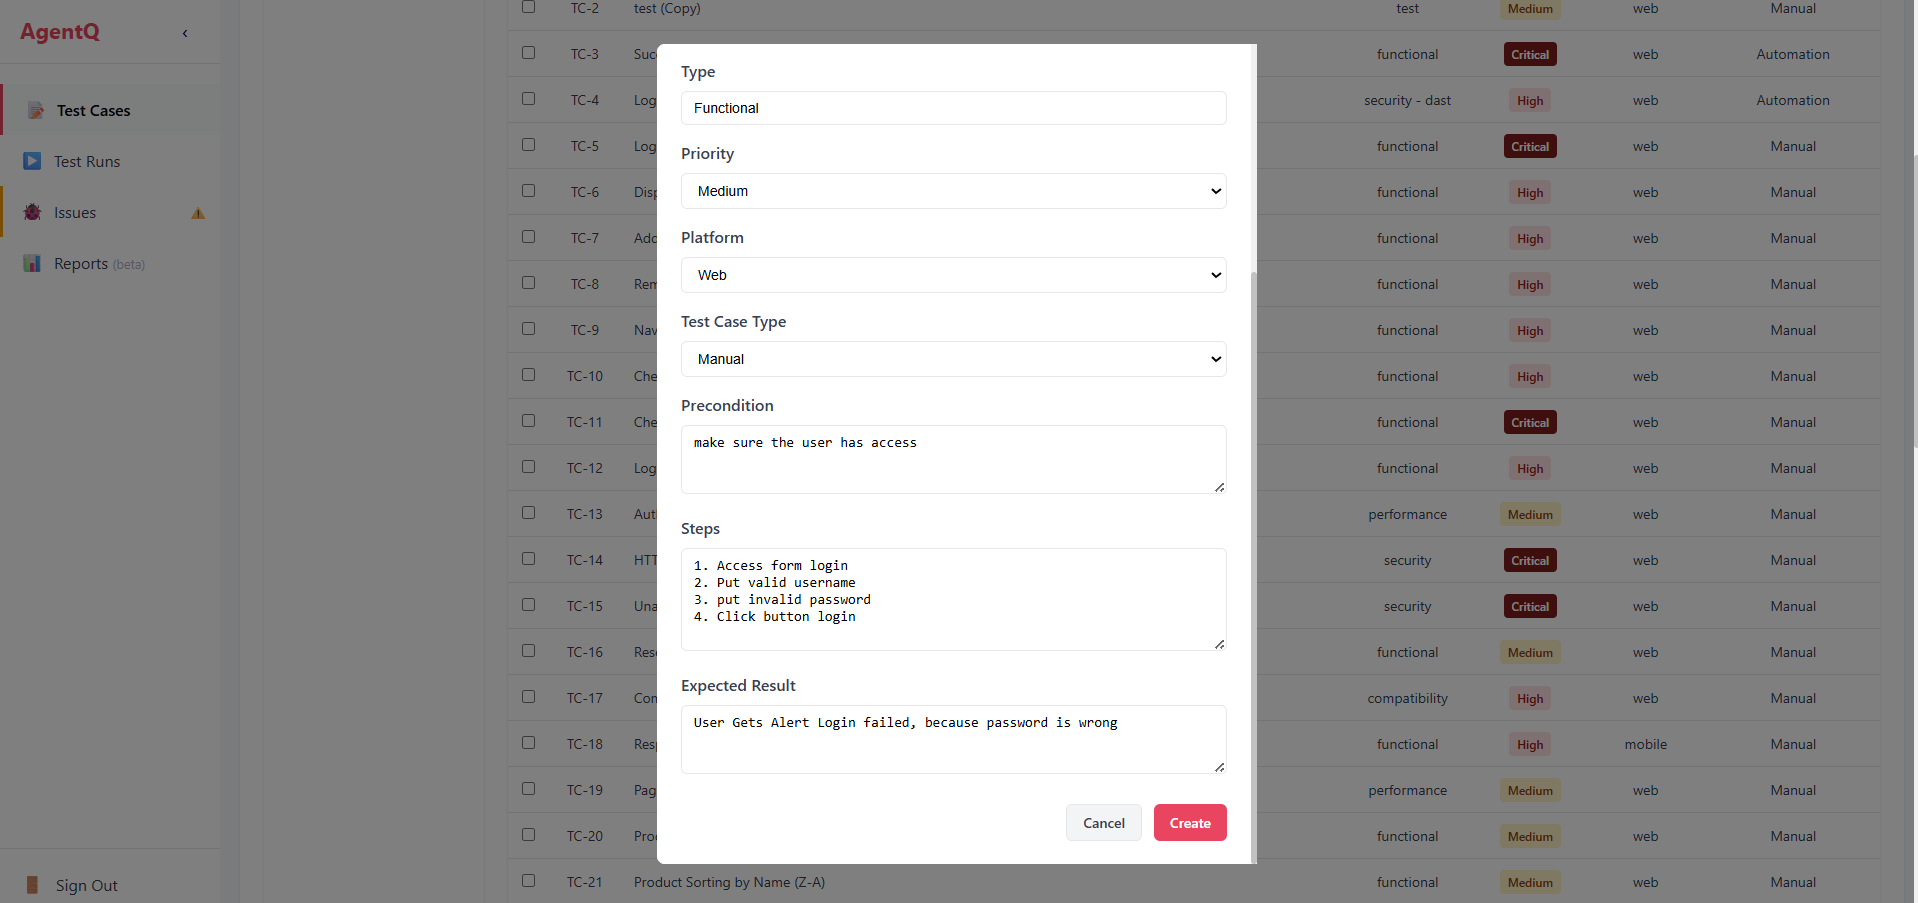Viewport: 1918px width, 903px height.
Task: Click the Test Runs play icon
Action: pos(31,161)
